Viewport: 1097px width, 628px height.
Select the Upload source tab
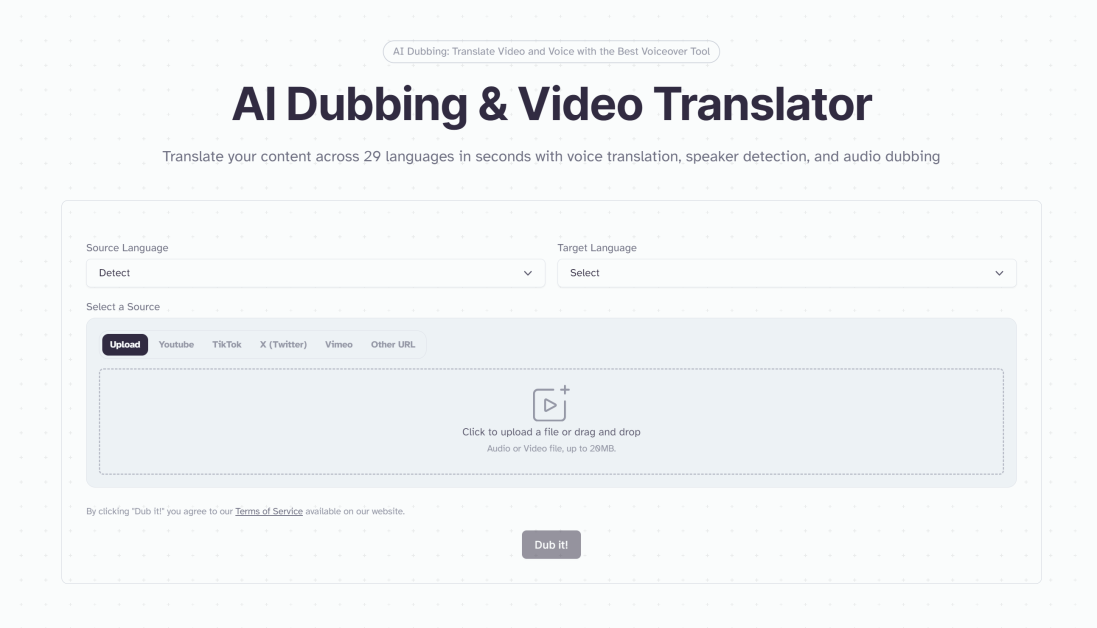125,344
